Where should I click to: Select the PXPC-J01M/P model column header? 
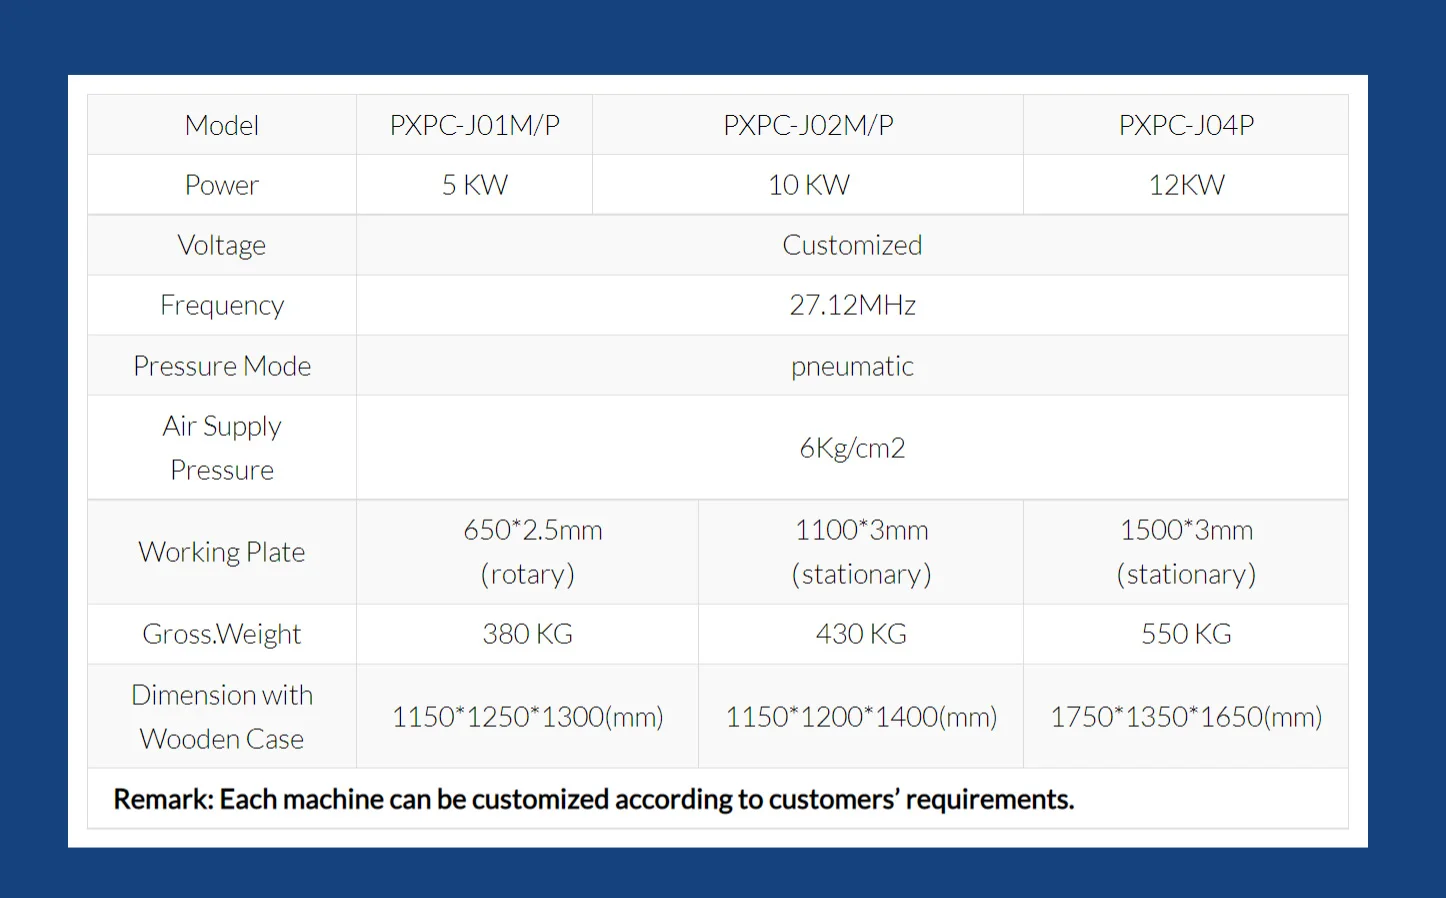click(475, 125)
